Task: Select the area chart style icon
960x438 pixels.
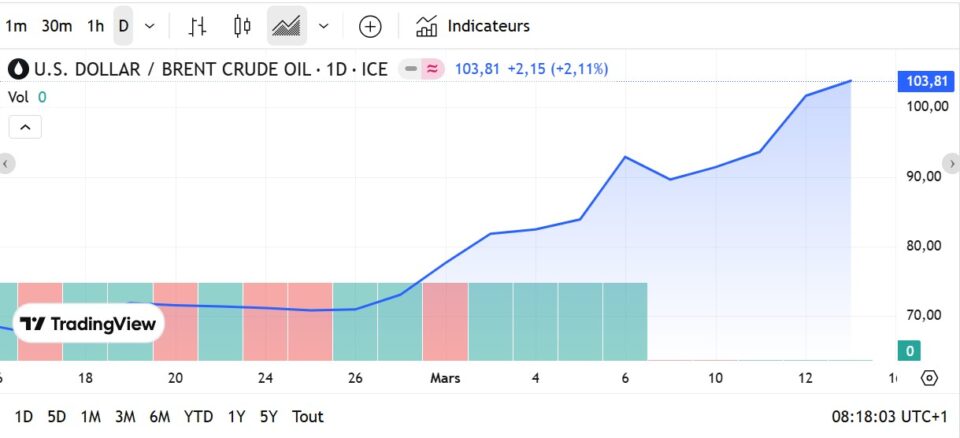Action: pos(287,26)
